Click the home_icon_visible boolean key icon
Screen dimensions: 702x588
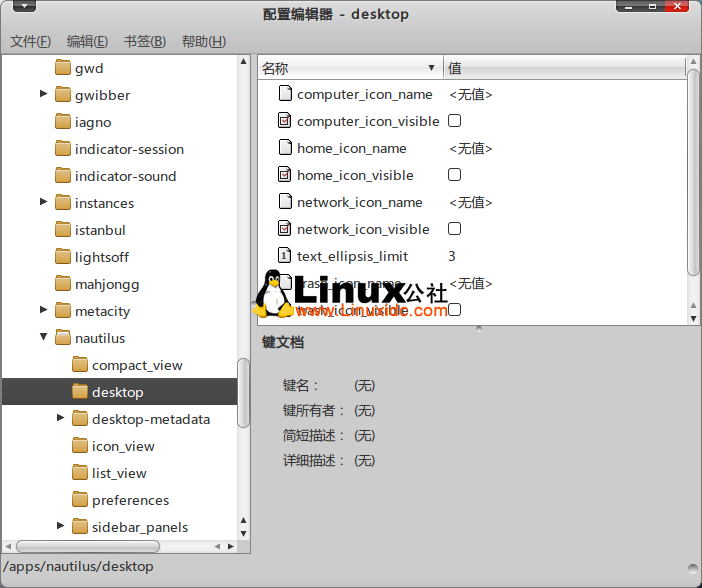[285, 175]
